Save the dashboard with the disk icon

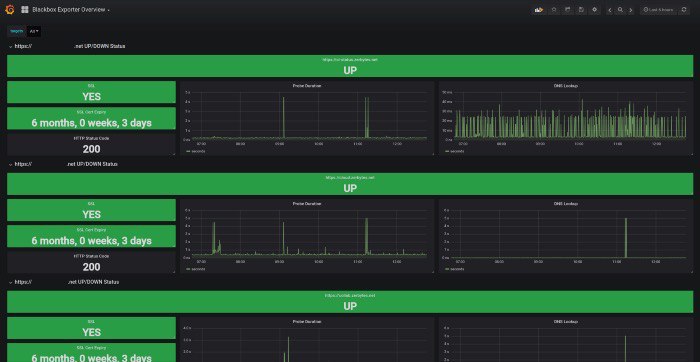click(581, 9)
